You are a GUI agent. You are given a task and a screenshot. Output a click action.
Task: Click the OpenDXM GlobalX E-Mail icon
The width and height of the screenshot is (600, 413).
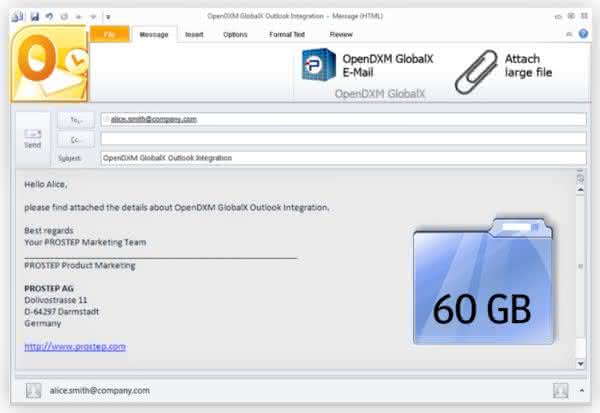point(318,64)
